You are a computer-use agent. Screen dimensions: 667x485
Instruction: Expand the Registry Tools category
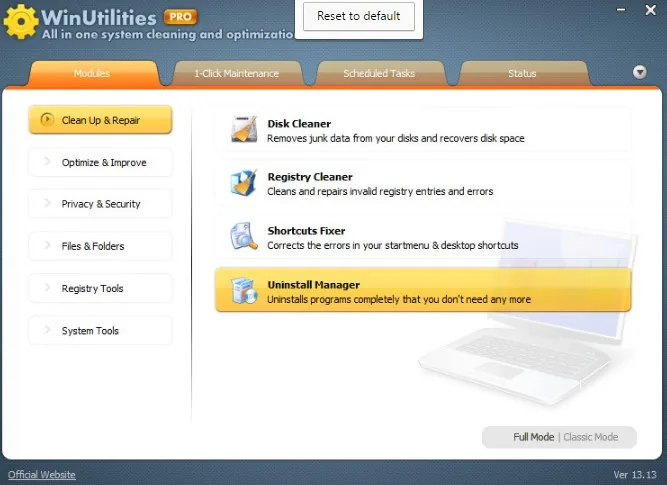click(x=100, y=288)
